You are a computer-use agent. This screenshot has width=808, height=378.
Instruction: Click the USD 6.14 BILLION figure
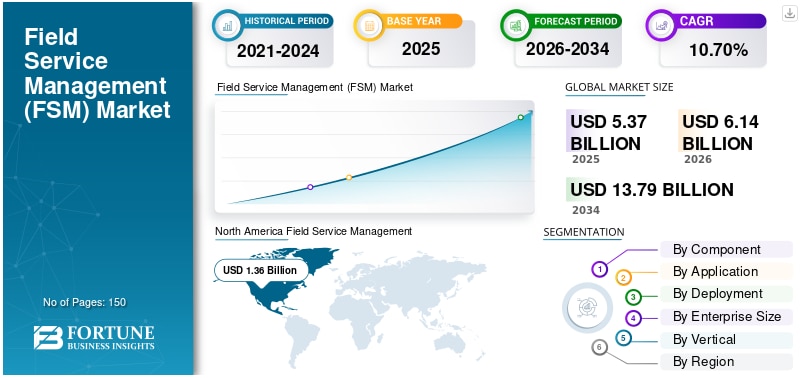pos(720,132)
